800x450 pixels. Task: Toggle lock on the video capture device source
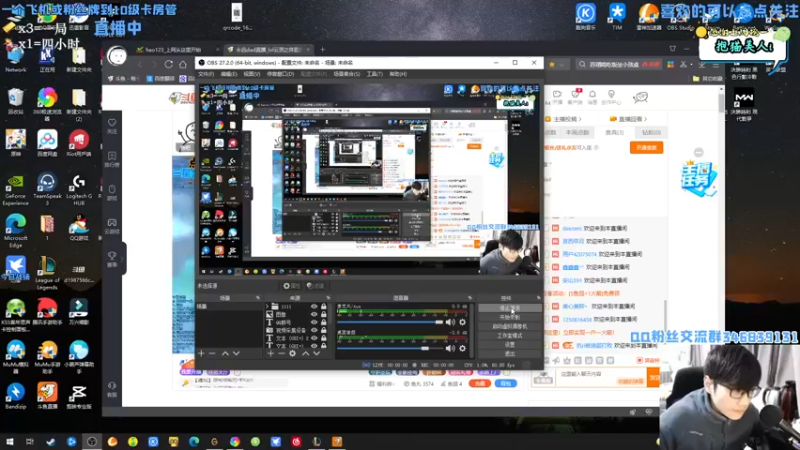point(323,330)
